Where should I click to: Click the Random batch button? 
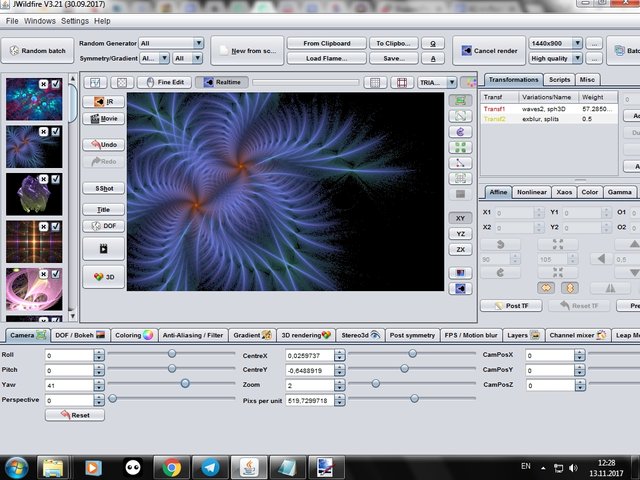point(36,51)
